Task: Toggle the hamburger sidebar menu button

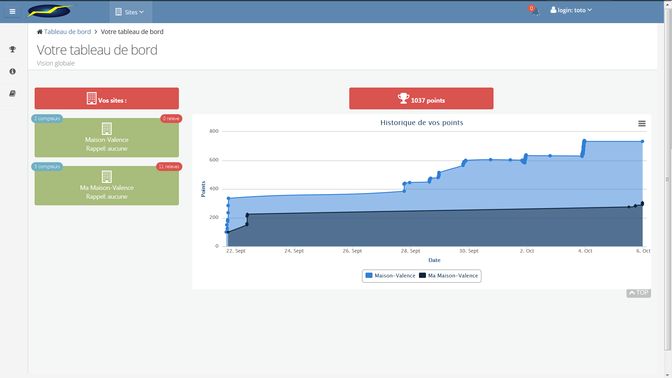Action: (x=12, y=12)
